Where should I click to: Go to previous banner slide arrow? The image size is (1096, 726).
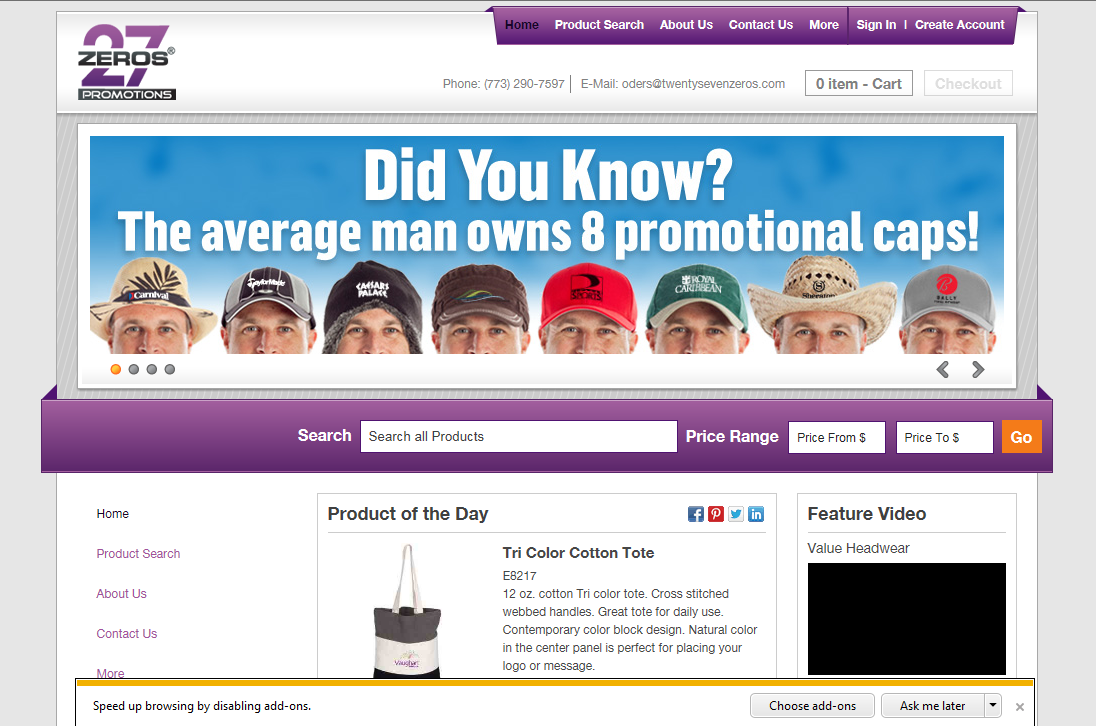pyautogui.click(x=942, y=370)
